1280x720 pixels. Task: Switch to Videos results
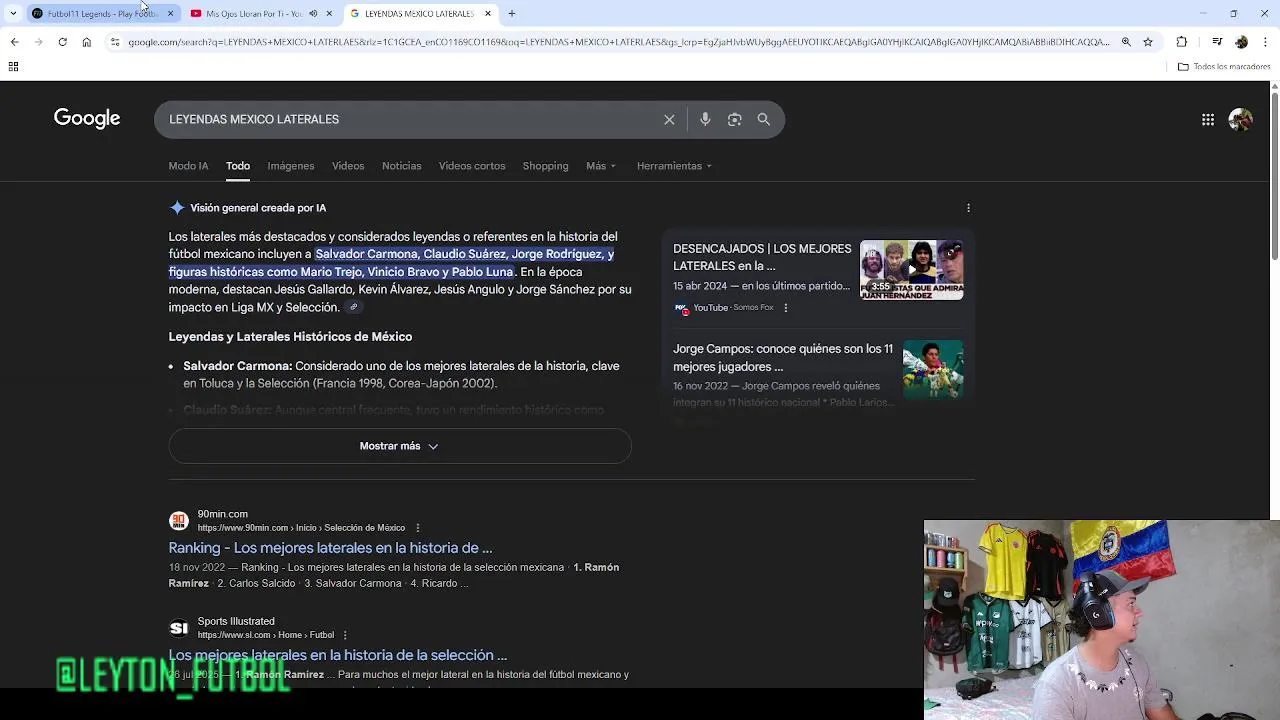pyautogui.click(x=348, y=166)
